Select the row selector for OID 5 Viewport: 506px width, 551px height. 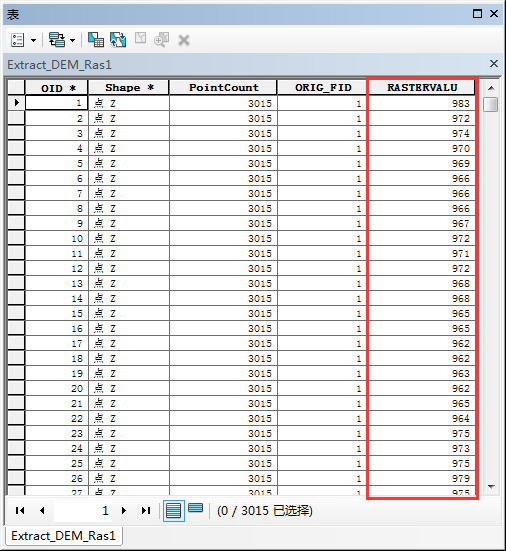click(x=16, y=163)
